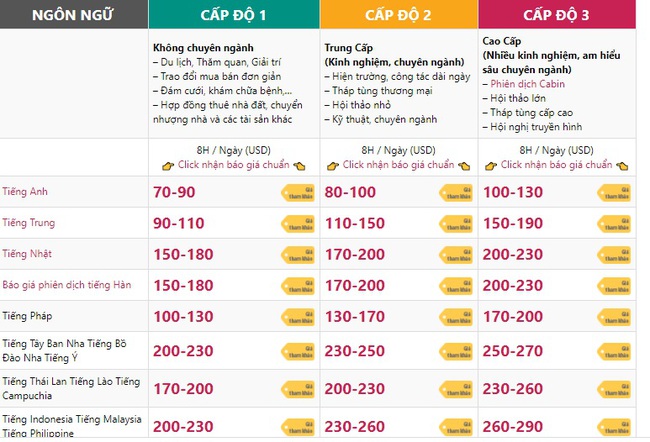Screen dimensions: 650x442
Task: Click the price tag in Thai row 170-200 cell
Action: (x=298, y=387)
